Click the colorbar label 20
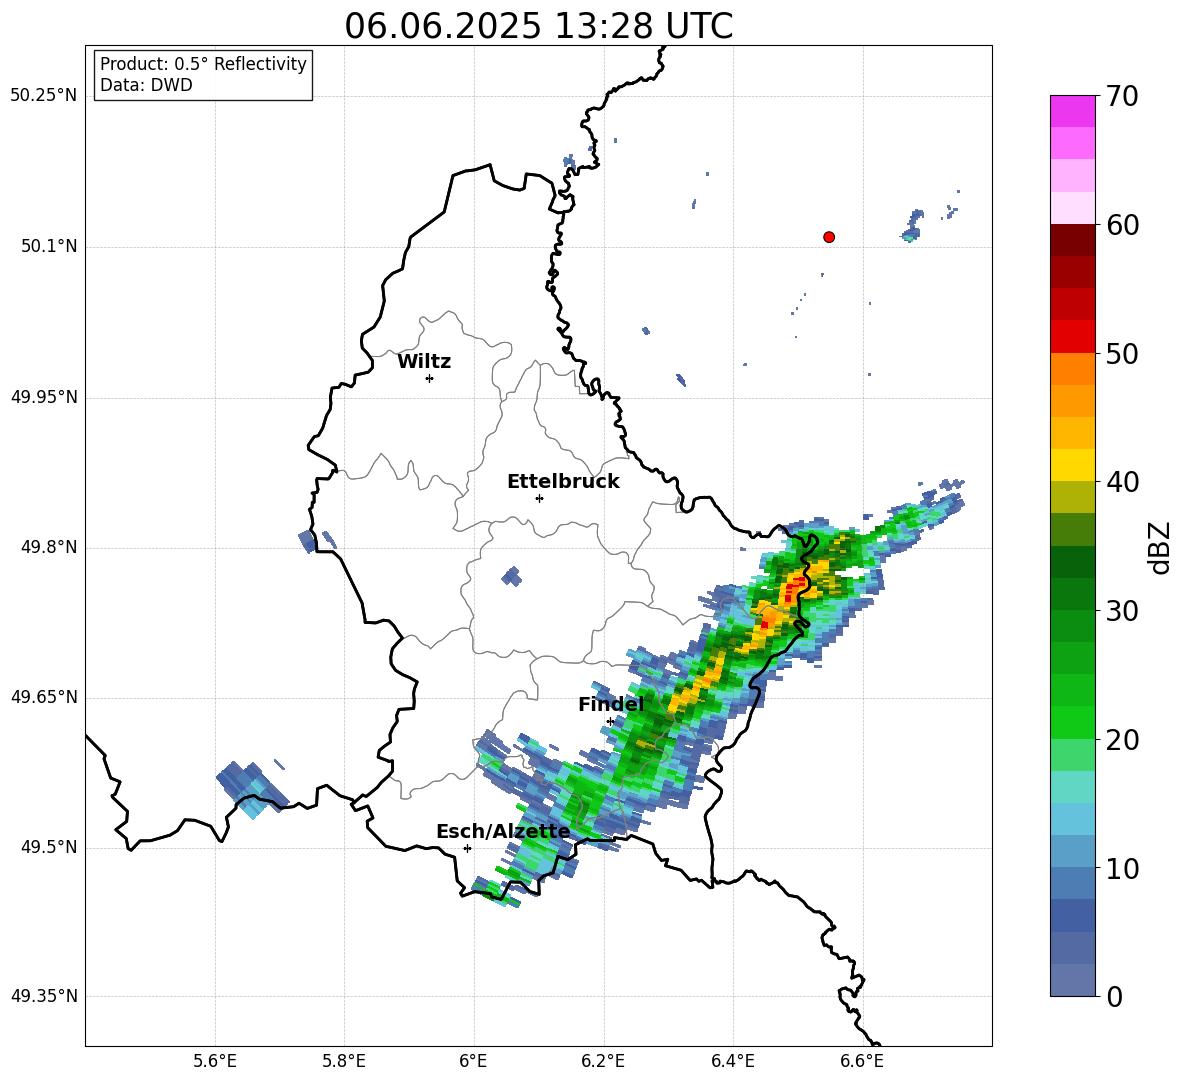 (x=1122, y=739)
